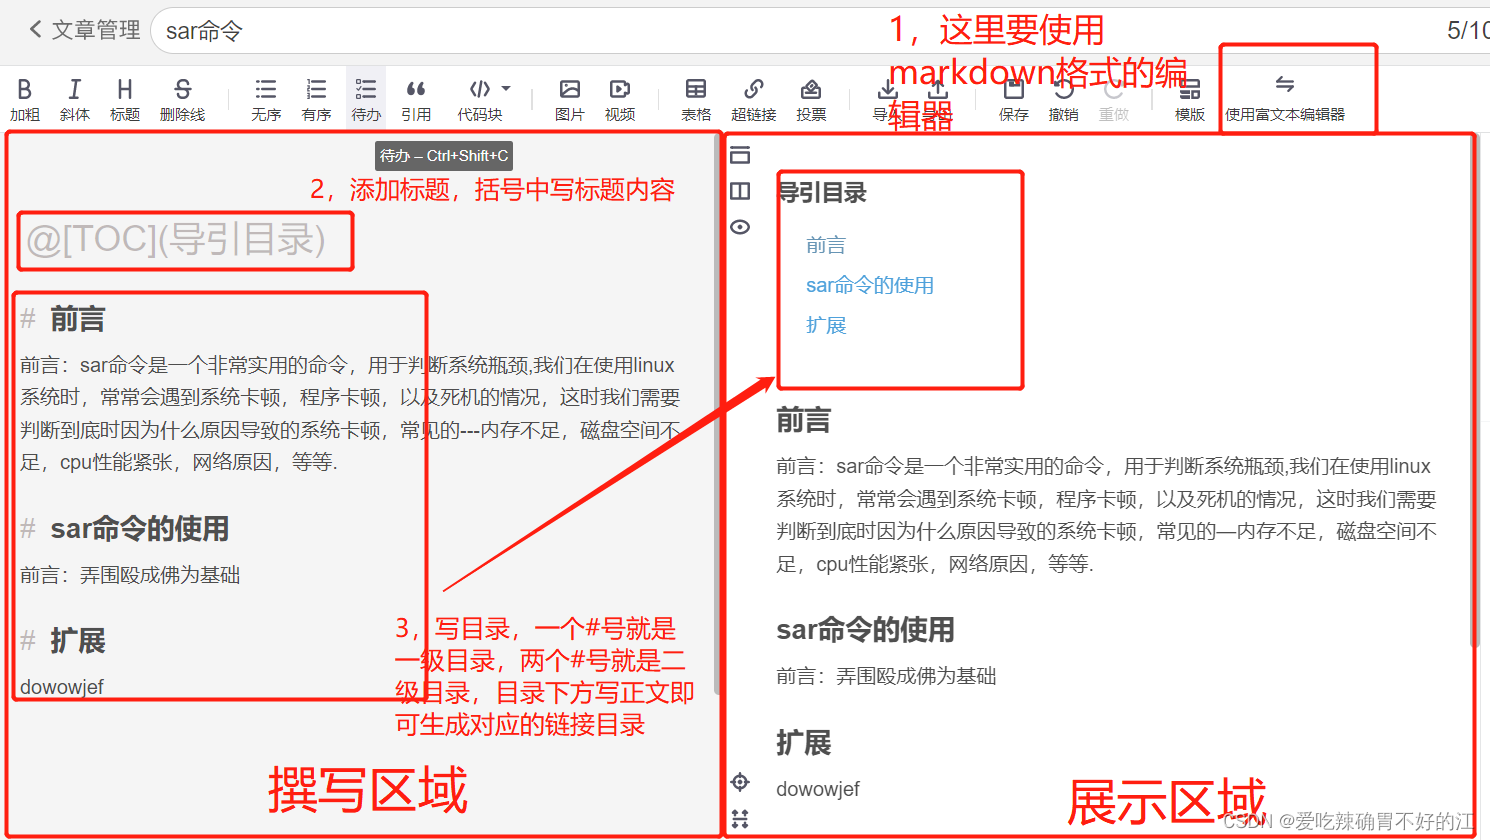Click the "dowowjef" line in the editor

pos(62,687)
